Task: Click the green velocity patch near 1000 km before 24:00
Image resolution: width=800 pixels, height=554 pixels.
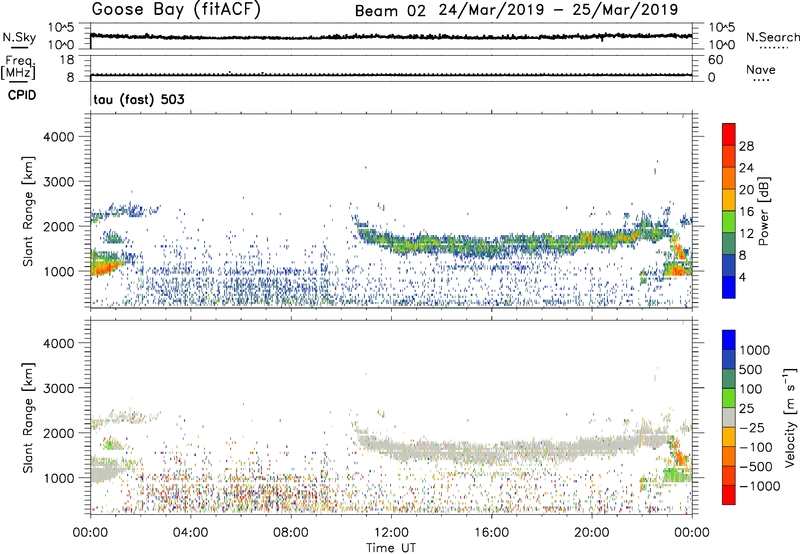Action: tap(677, 476)
